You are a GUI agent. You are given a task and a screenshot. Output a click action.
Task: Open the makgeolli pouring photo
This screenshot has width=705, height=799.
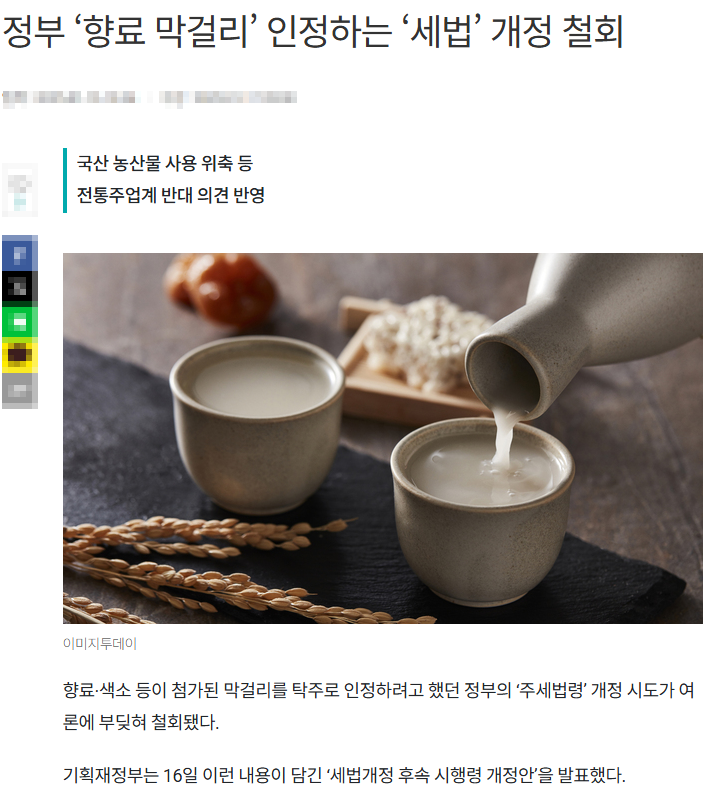[383, 438]
